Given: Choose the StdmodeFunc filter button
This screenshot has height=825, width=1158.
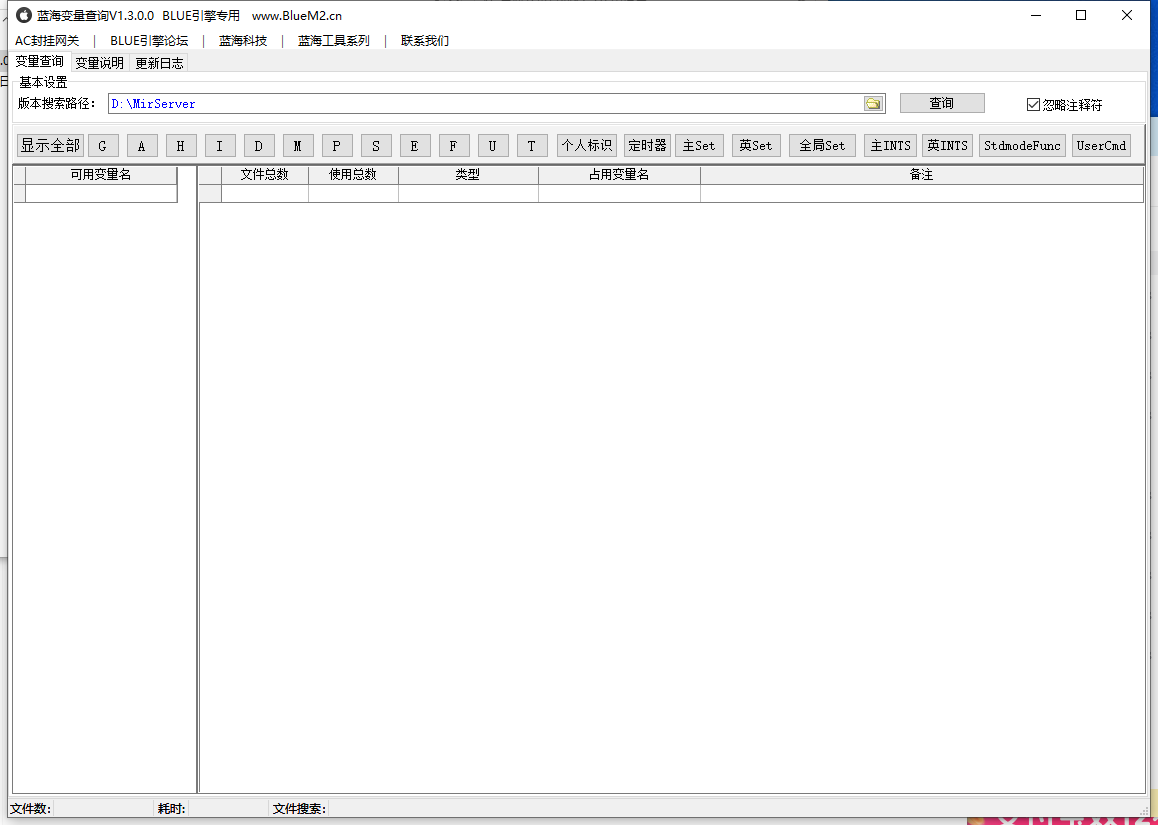Looking at the screenshot, I should 1022,146.
